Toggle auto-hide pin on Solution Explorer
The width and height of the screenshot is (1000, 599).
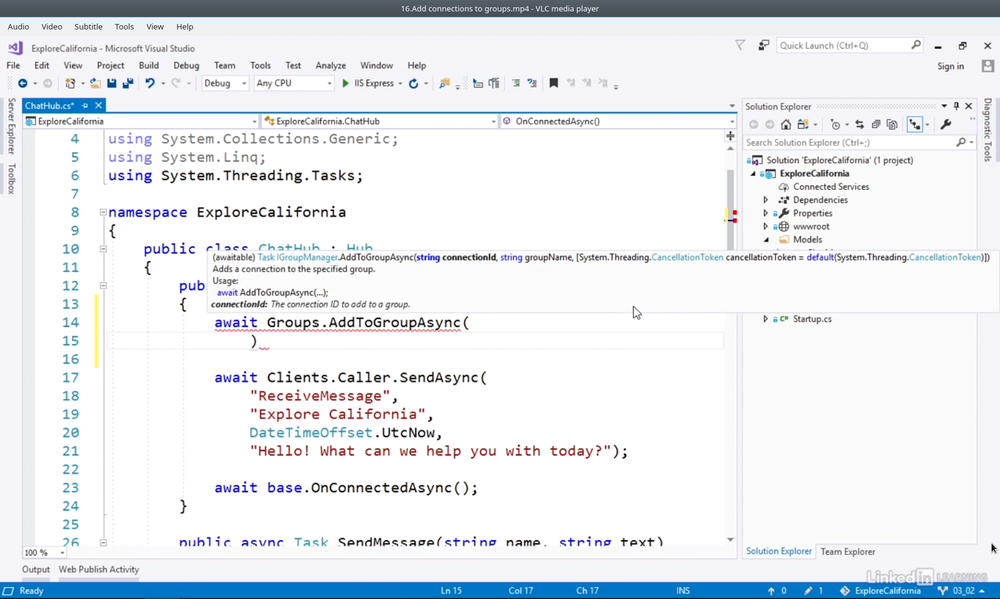[956, 106]
